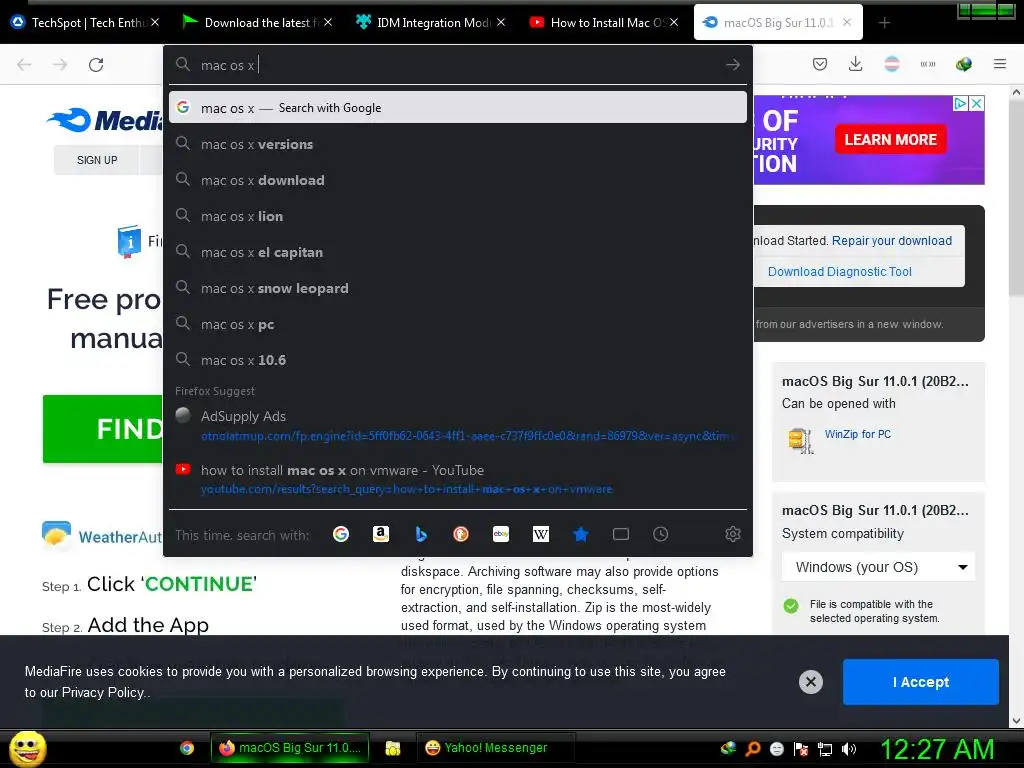Screen dimensions: 1024x768
Task: Open the Pocket save icon
Action: (820, 64)
